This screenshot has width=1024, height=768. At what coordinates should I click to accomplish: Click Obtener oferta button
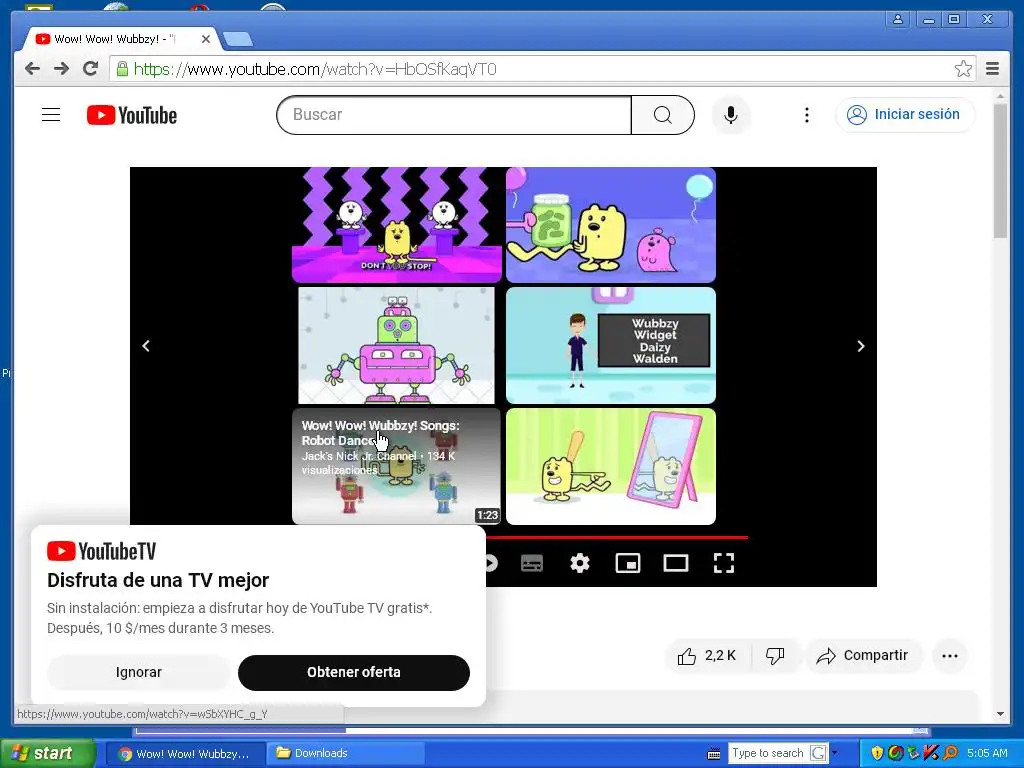pos(353,672)
